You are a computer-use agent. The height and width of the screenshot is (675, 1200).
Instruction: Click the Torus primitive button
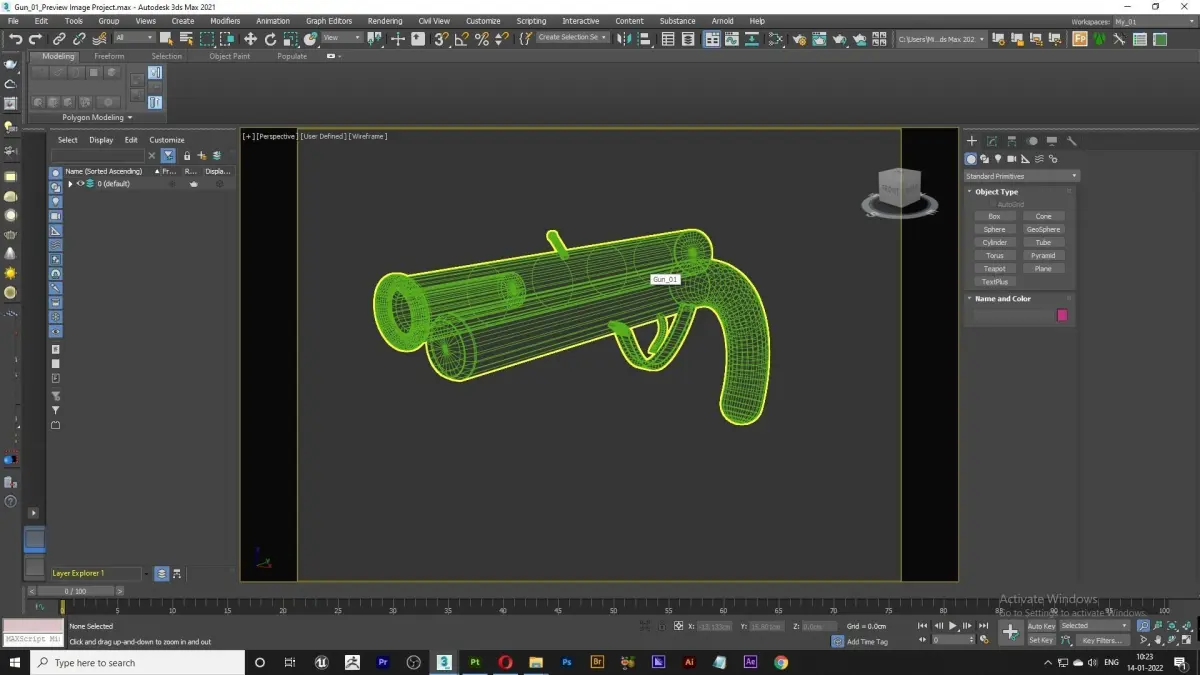click(x=994, y=255)
